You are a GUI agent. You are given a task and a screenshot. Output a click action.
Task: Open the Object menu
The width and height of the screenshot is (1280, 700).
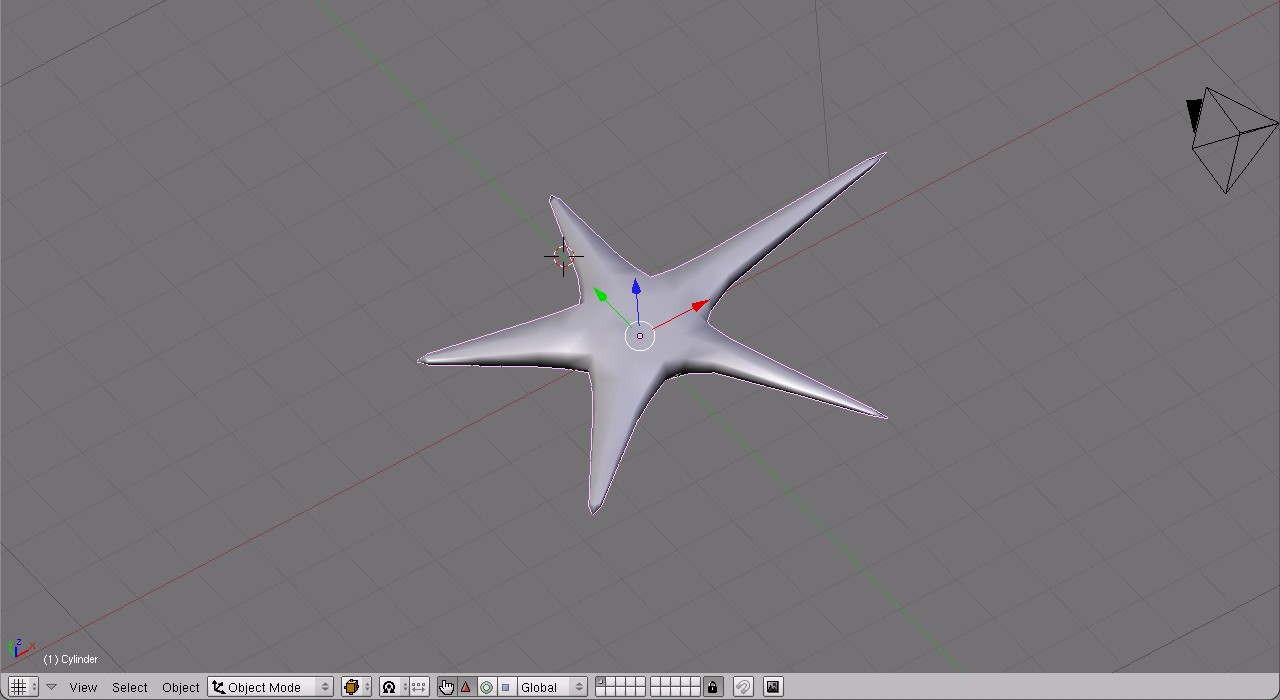(x=181, y=687)
